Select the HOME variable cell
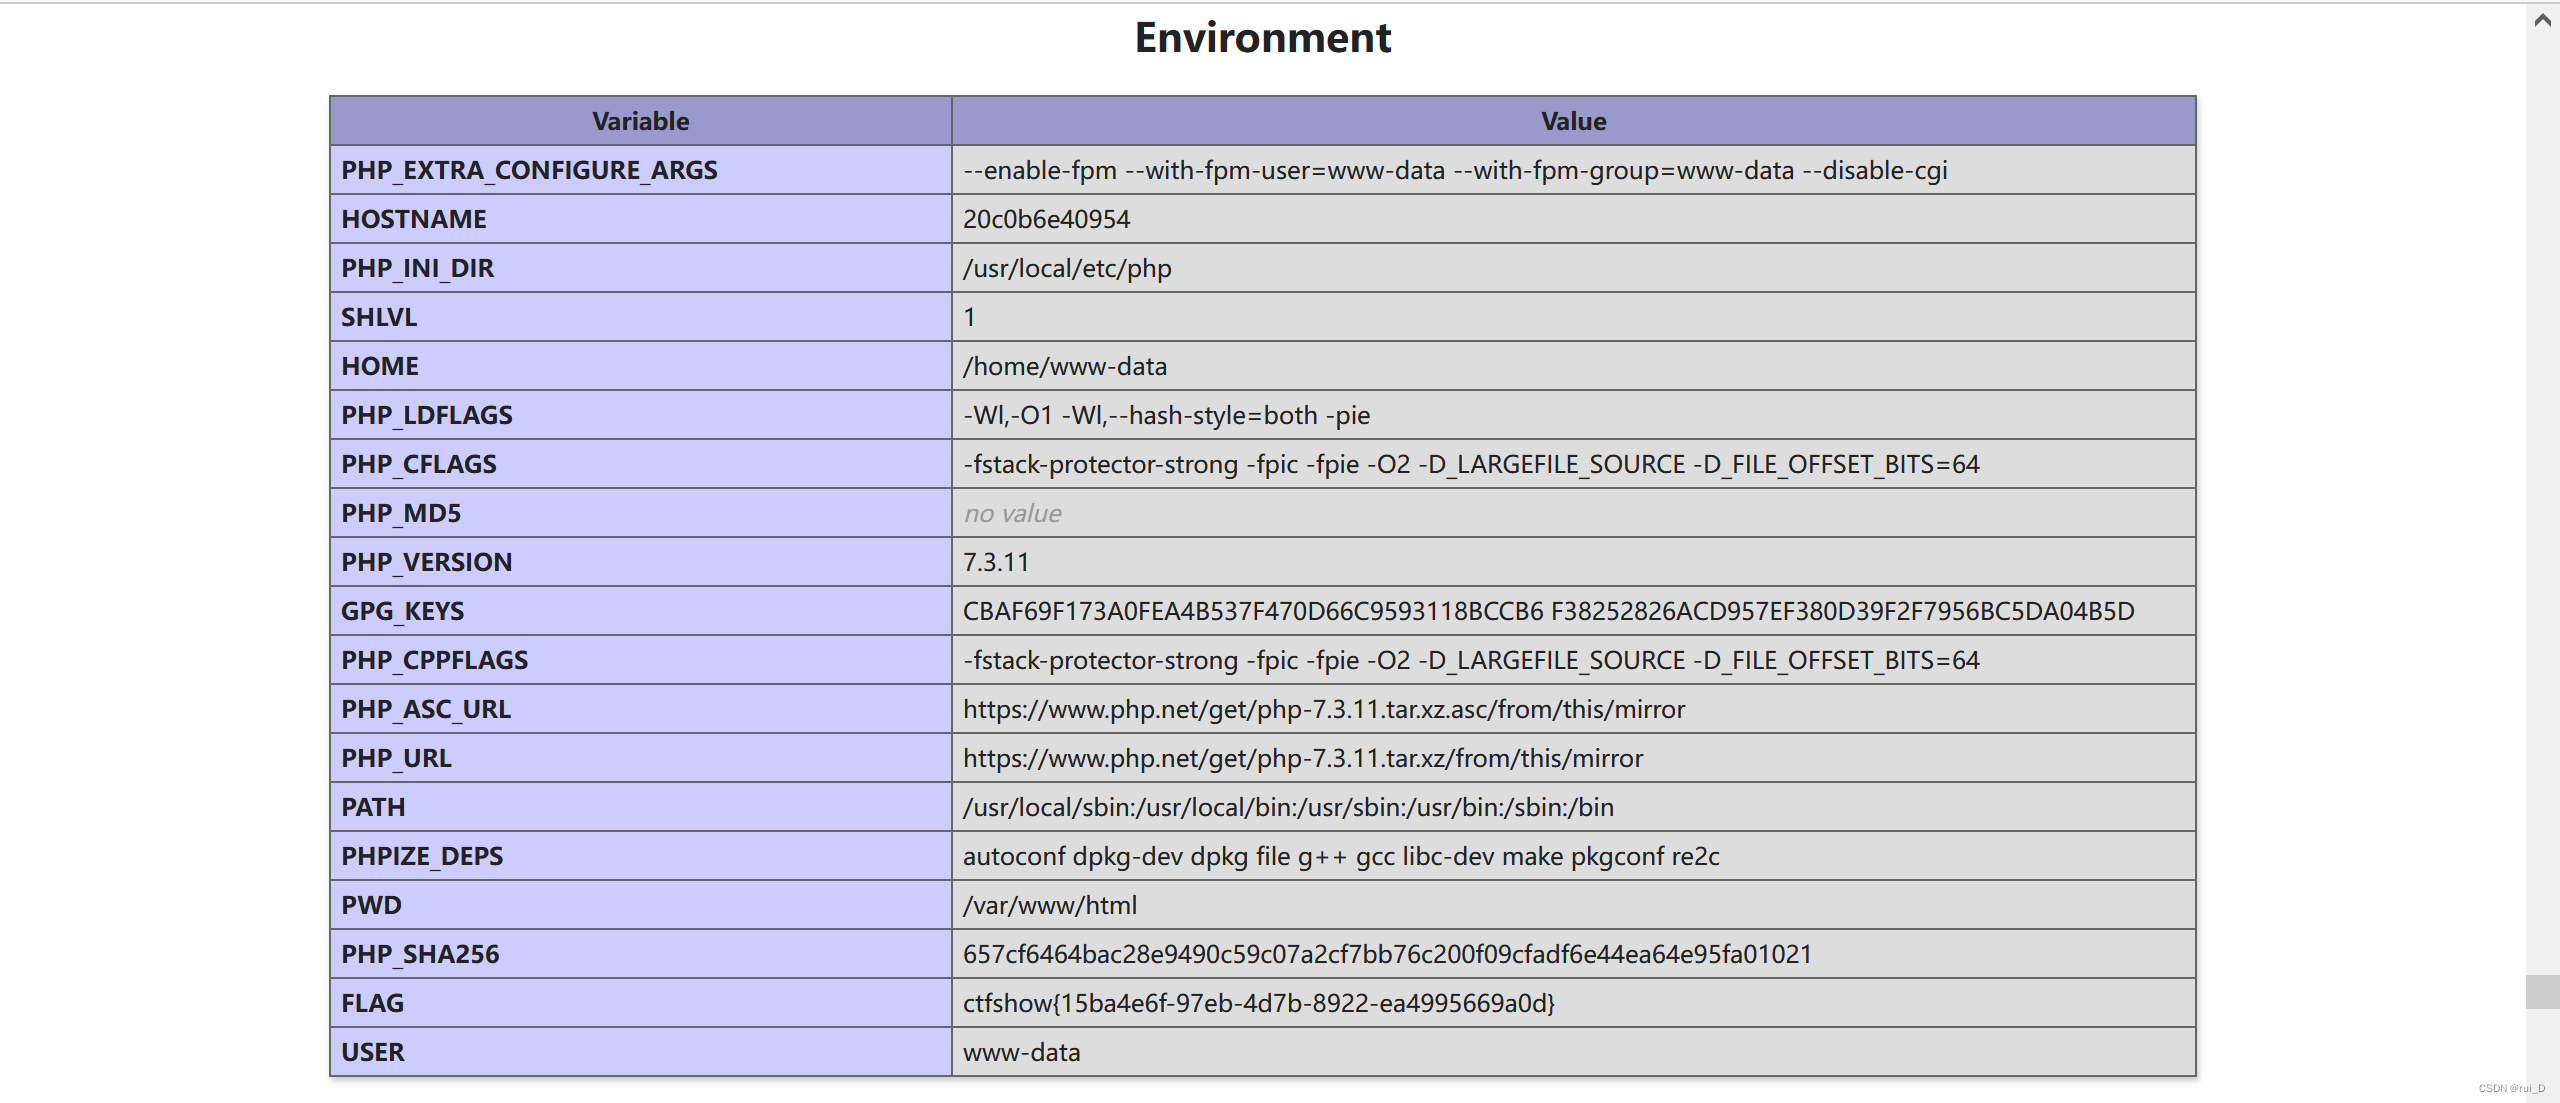The width and height of the screenshot is (2560, 1103). [x=640, y=366]
